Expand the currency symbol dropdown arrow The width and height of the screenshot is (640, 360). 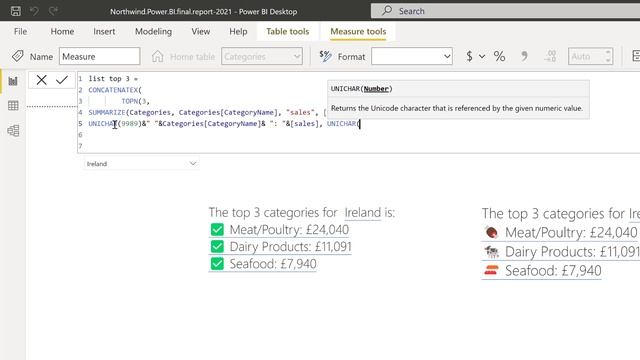point(482,56)
